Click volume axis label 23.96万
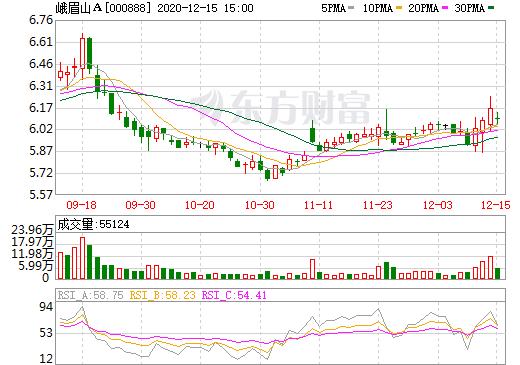The height and width of the screenshot is (365, 520). point(32,230)
